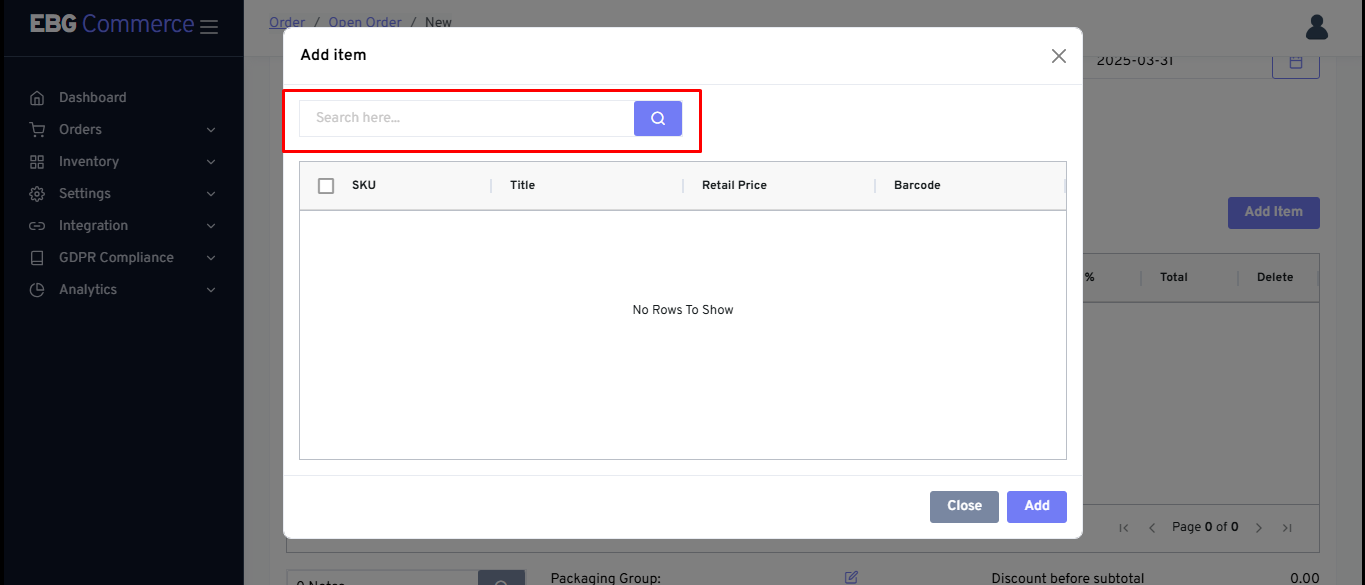The width and height of the screenshot is (1365, 585).
Task: Click the Open Order breadcrumb link
Action: [365, 22]
